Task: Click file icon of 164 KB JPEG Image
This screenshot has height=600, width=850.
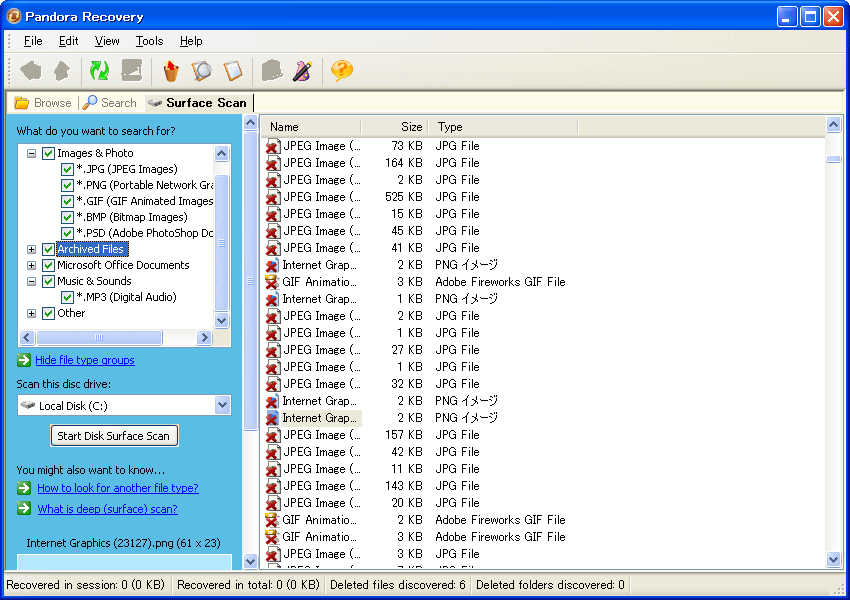Action: coord(273,163)
